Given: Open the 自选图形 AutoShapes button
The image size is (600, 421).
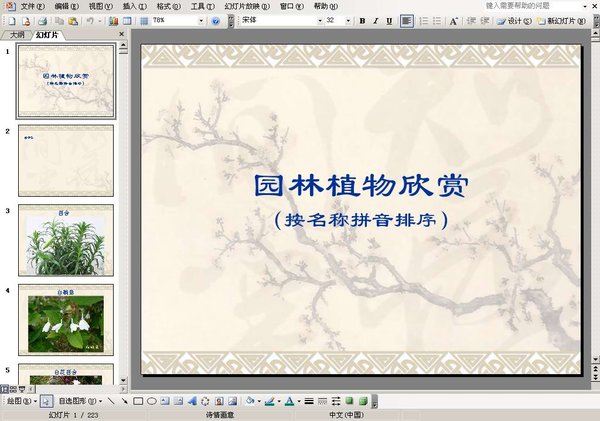Looking at the screenshot, I should pyautogui.click(x=78, y=401).
